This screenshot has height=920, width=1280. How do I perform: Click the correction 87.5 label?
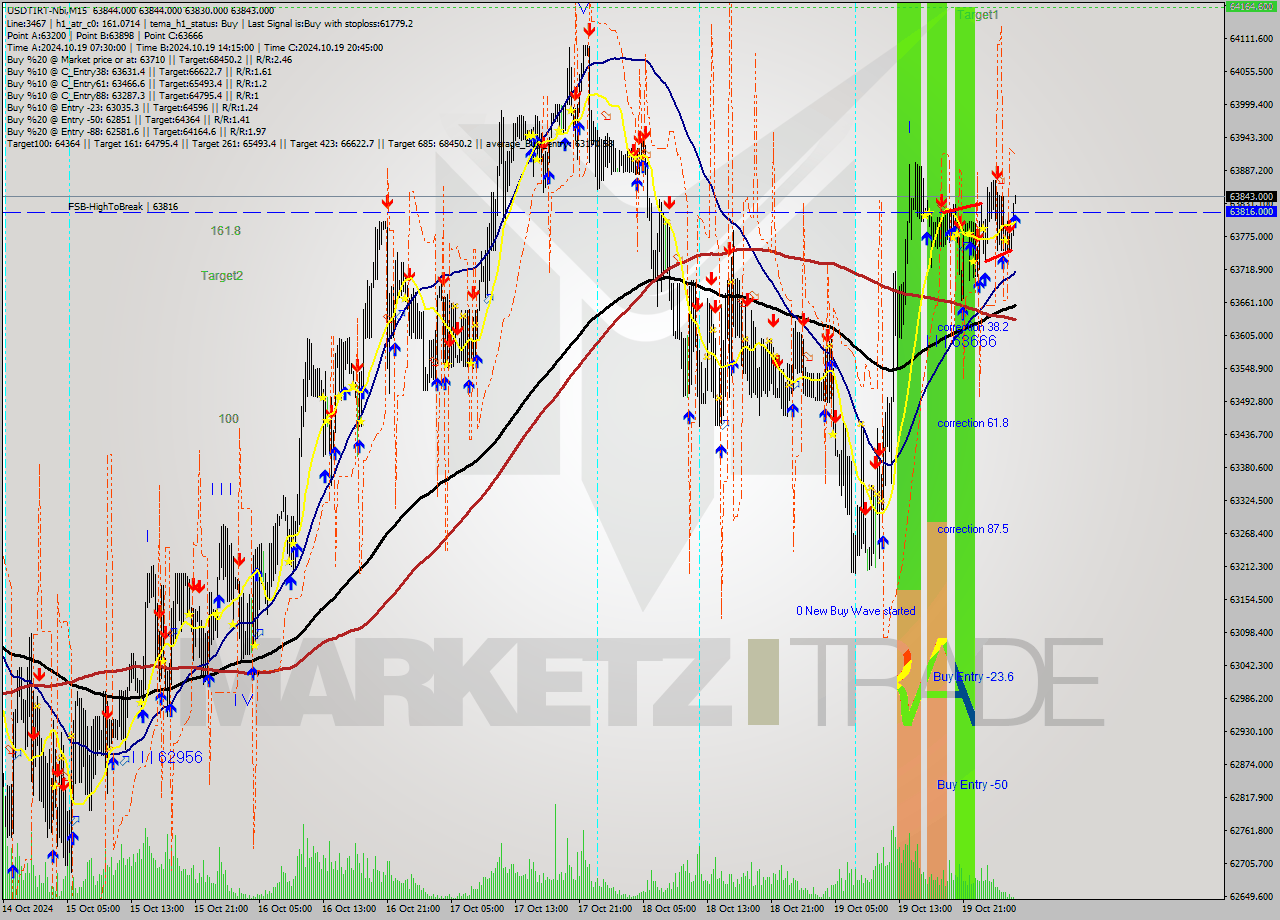click(x=973, y=529)
